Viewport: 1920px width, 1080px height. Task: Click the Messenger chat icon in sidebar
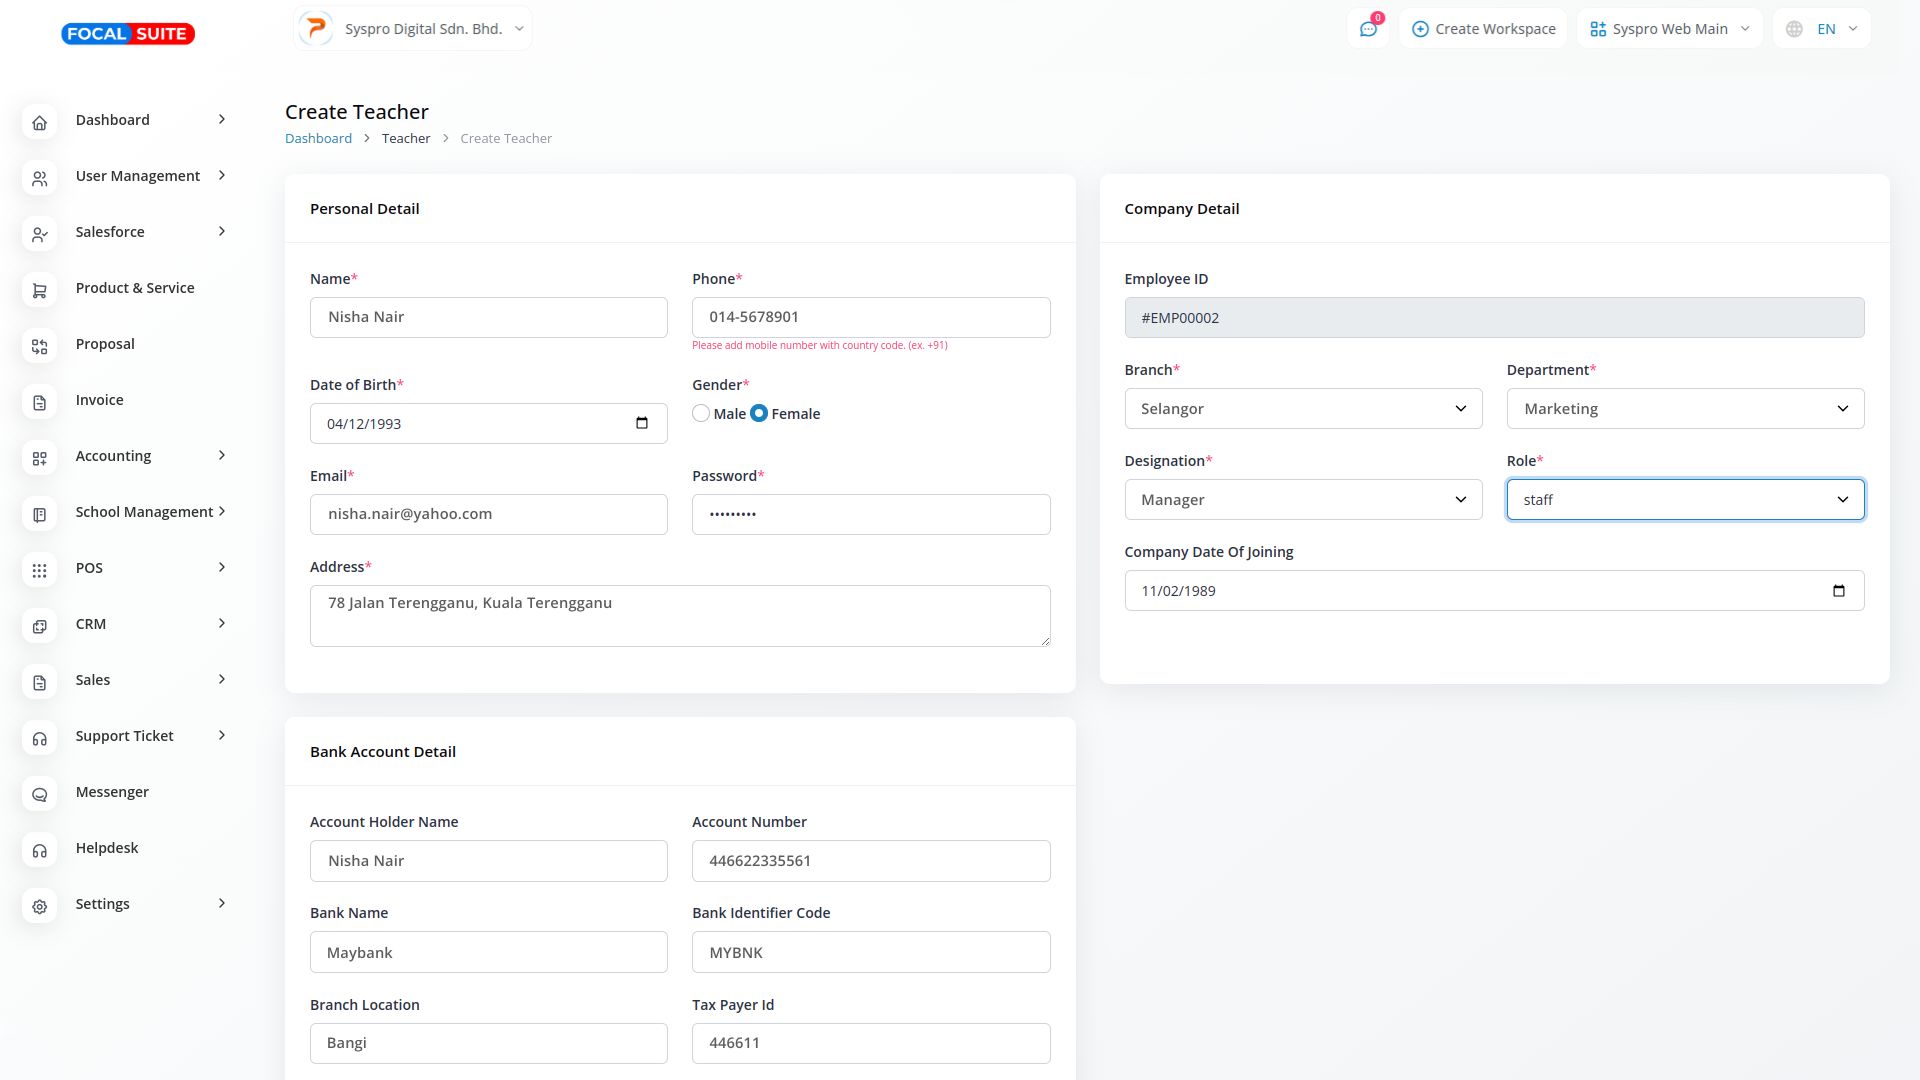[x=39, y=794]
